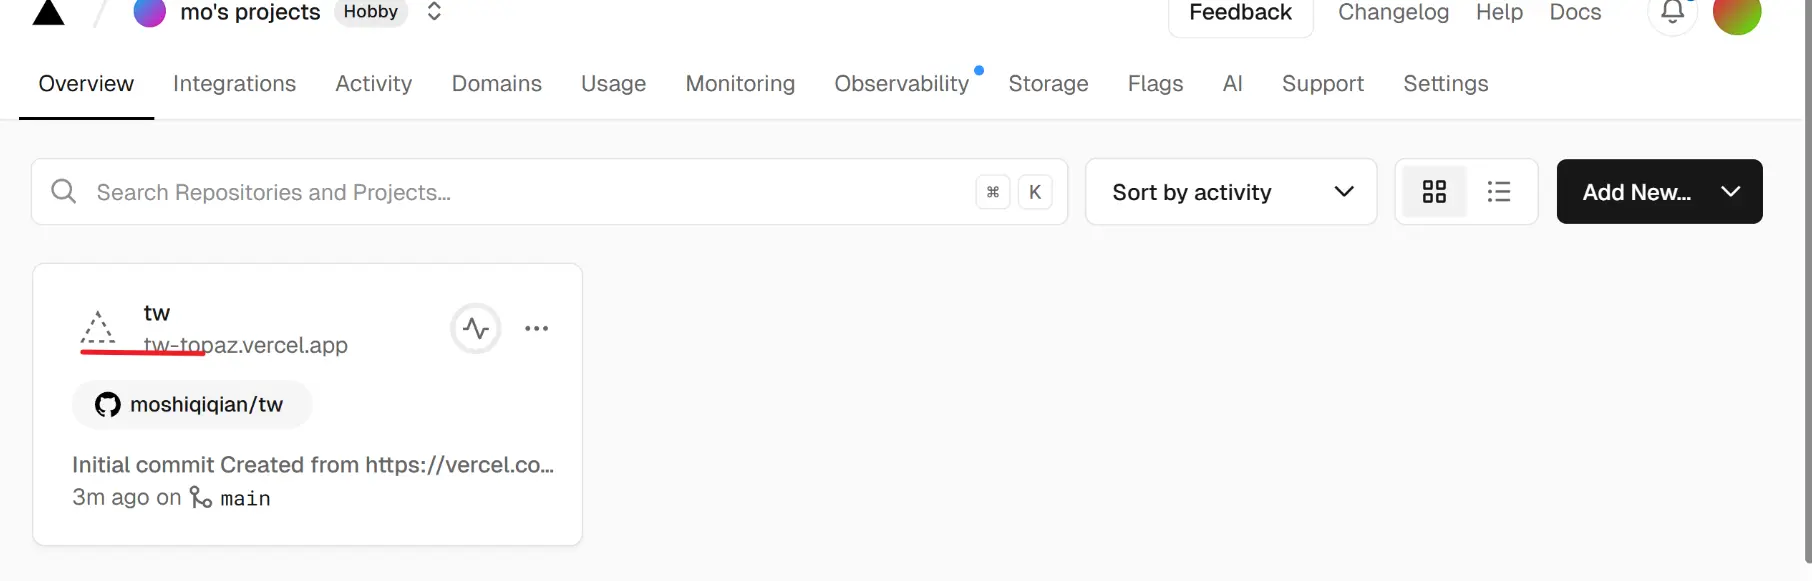Click the user profile avatar
This screenshot has height=581, width=1812.
pyautogui.click(x=1737, y=14)
